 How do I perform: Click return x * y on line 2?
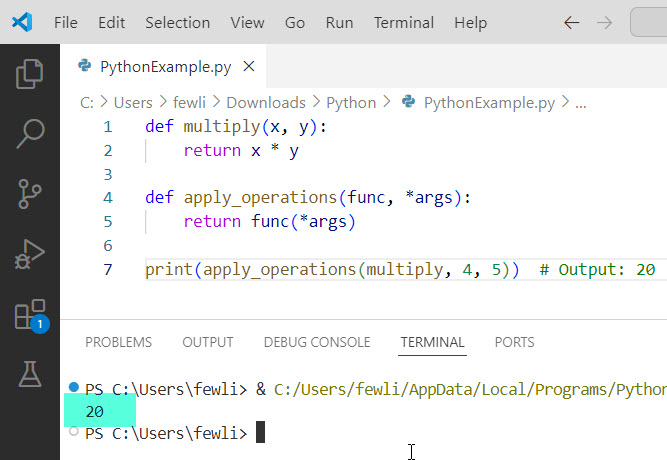[241, 151]
